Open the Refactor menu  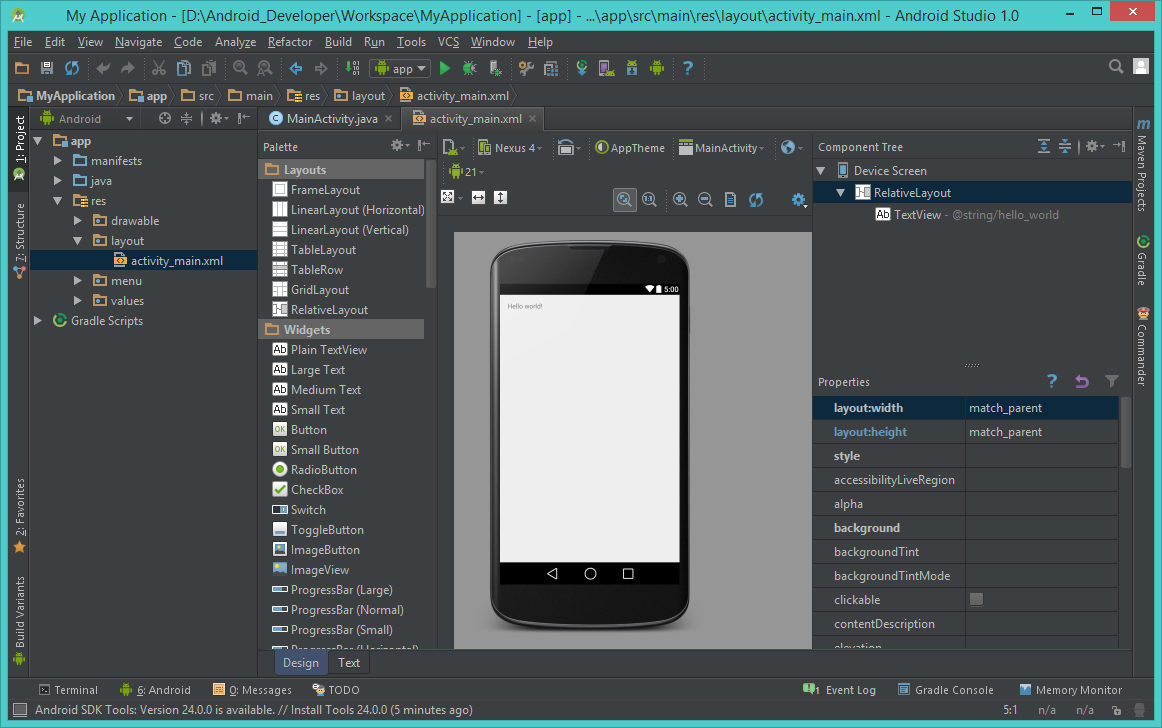289,42
